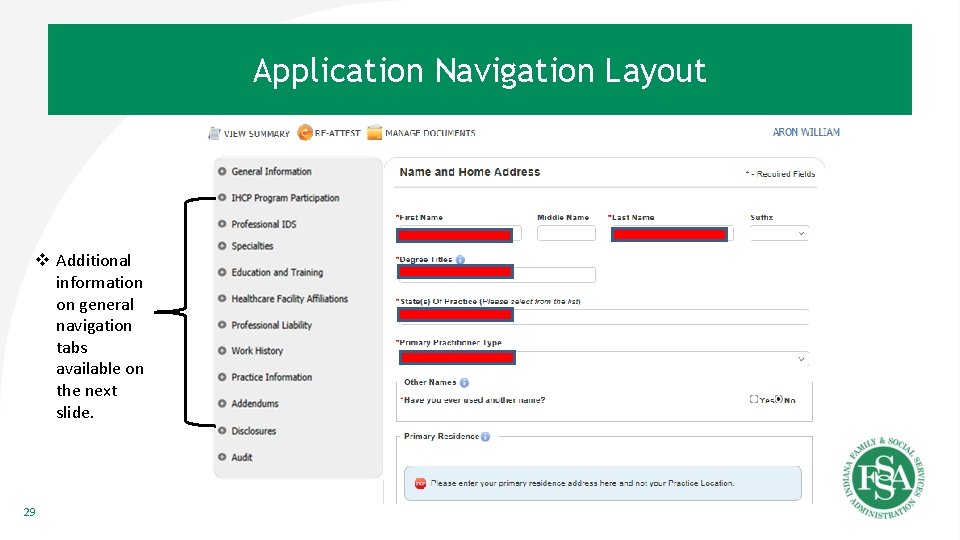Open the General Information tab
Image resolution: width=960 pixels, height=540 pixels.
click(271, 171)
